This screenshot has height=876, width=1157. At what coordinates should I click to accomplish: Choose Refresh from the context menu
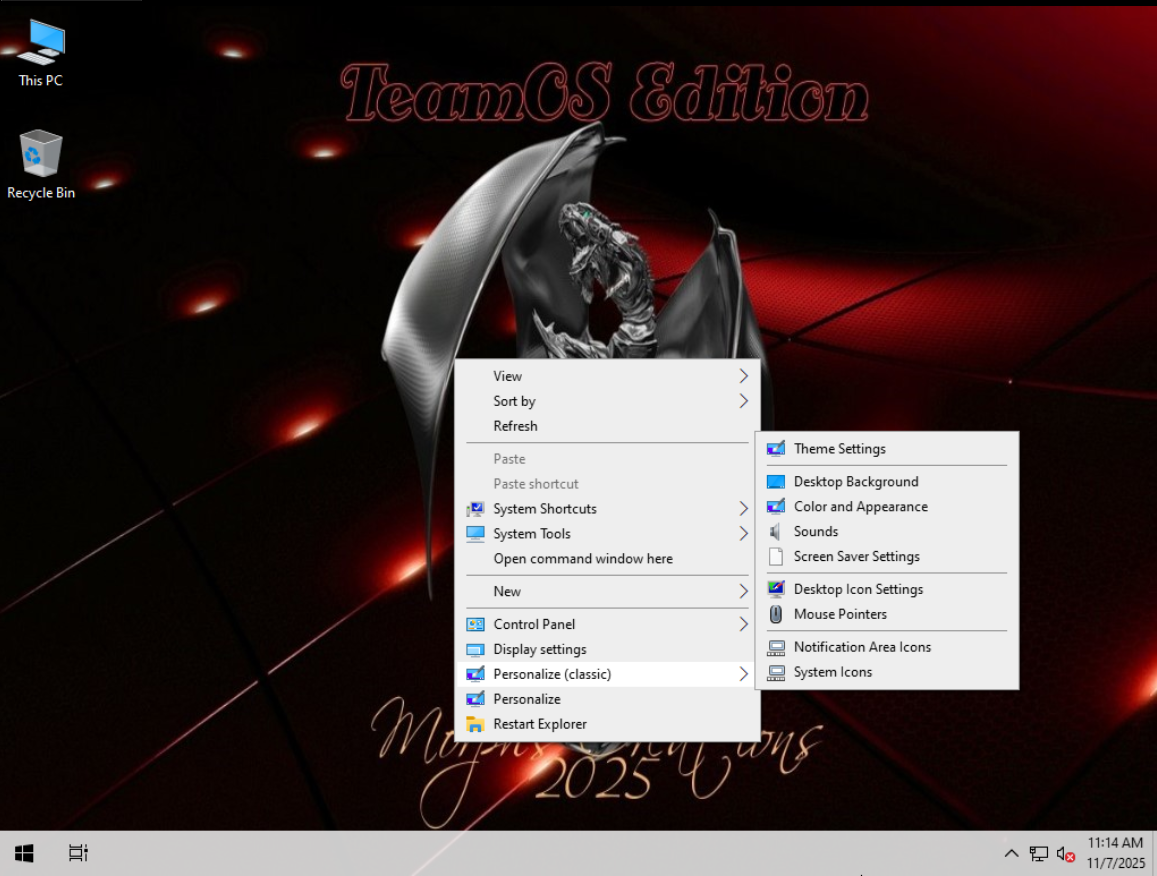coord(515,426)
